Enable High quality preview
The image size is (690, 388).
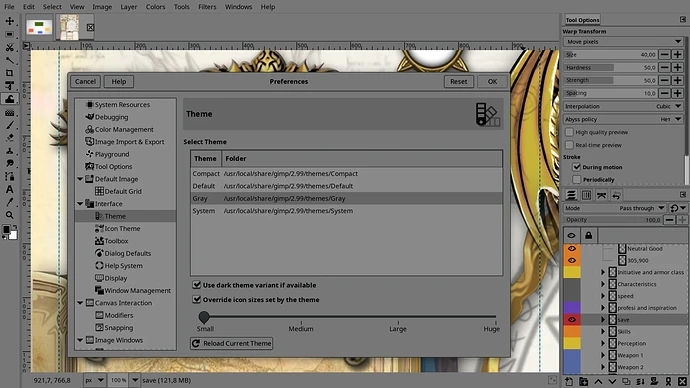click(569, 132)
